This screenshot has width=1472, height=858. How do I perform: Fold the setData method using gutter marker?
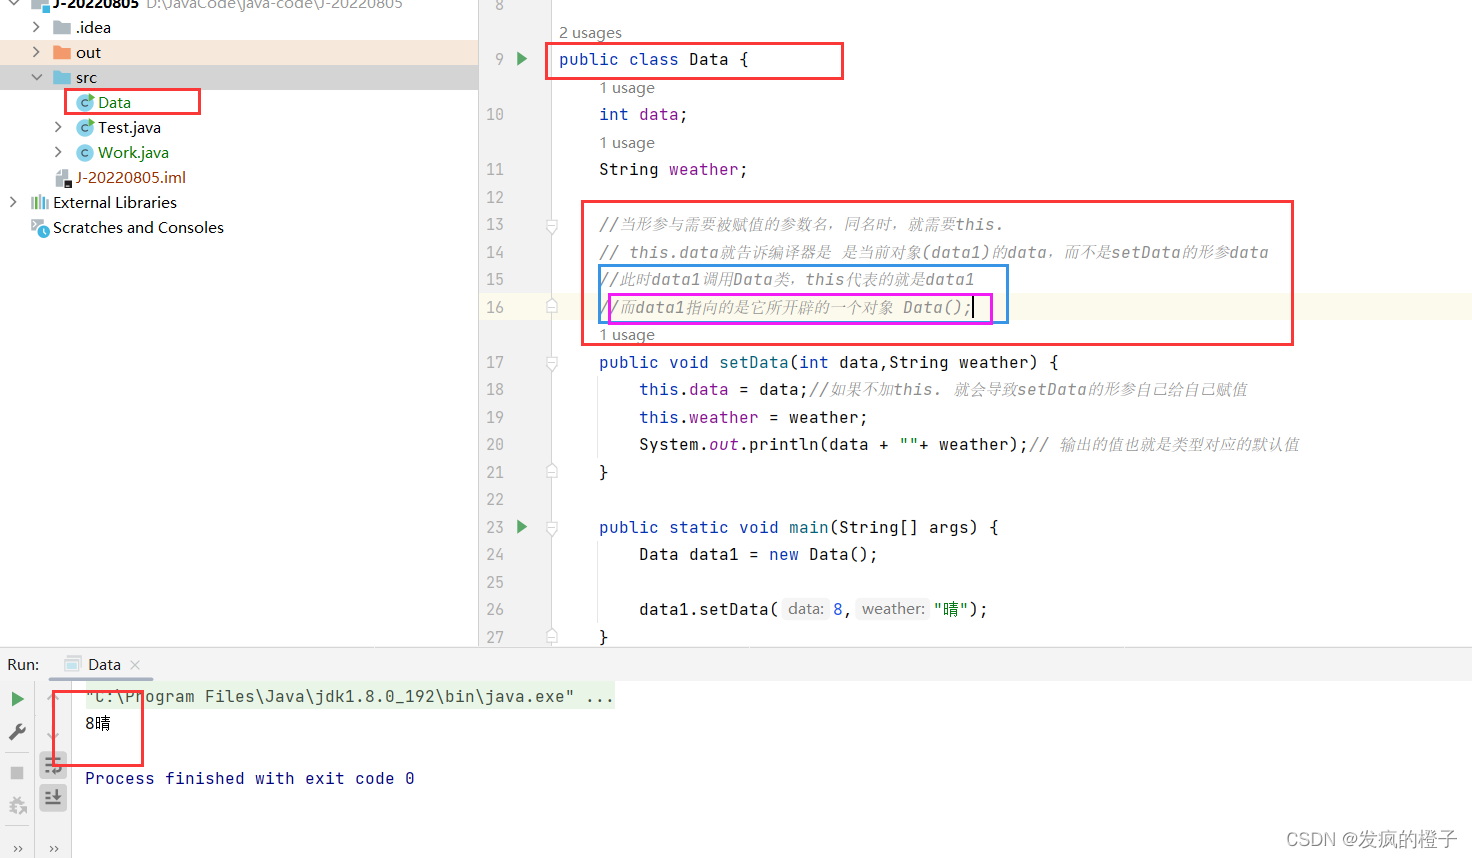(552, 363)
